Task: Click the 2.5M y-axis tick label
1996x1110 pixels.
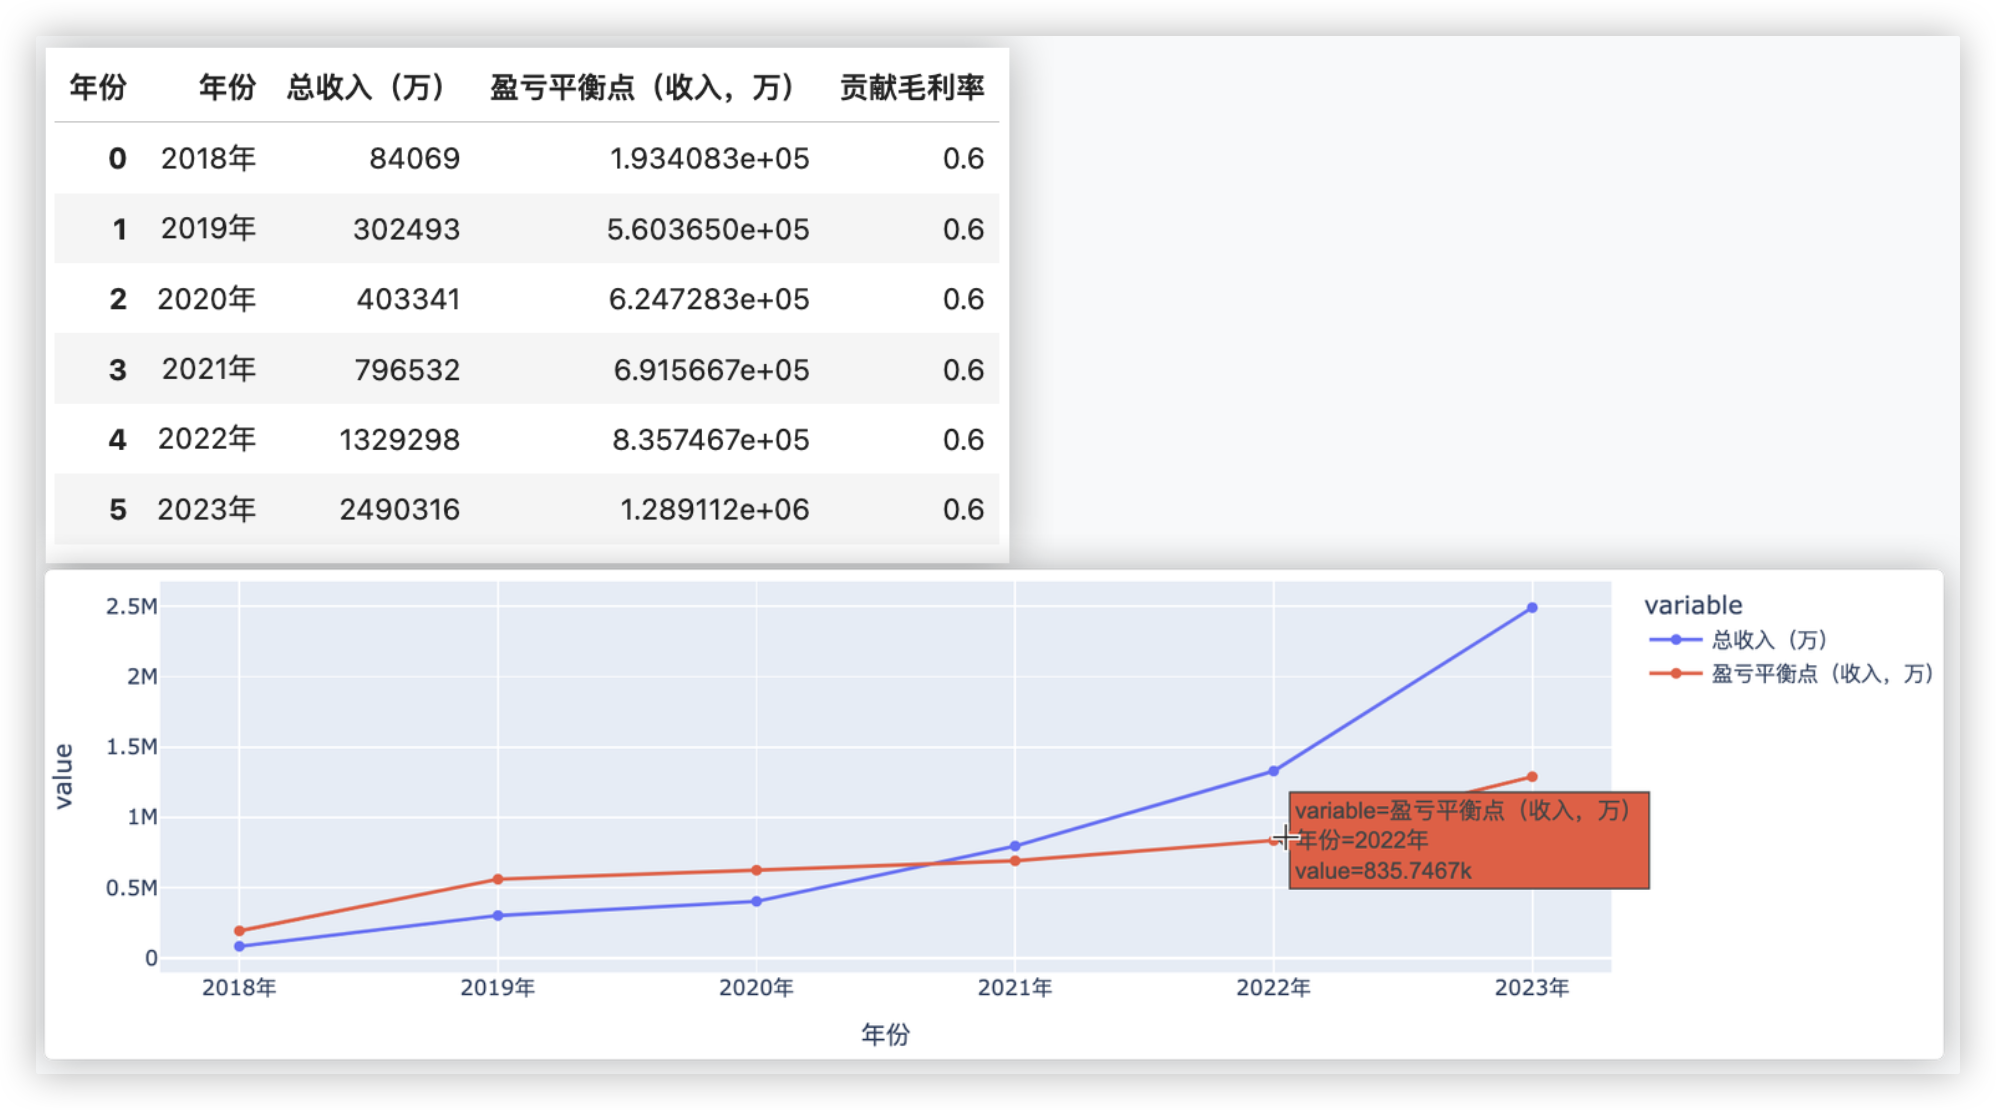Action: click(x=131, y=606)
